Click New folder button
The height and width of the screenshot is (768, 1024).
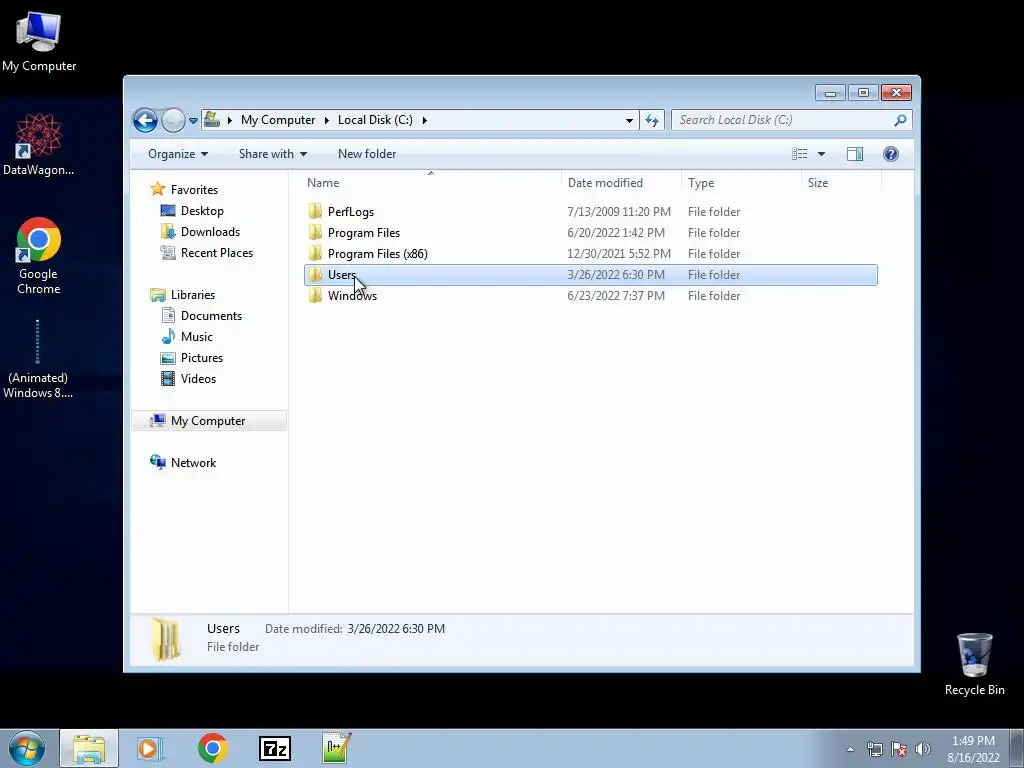[x=367, y=154]
